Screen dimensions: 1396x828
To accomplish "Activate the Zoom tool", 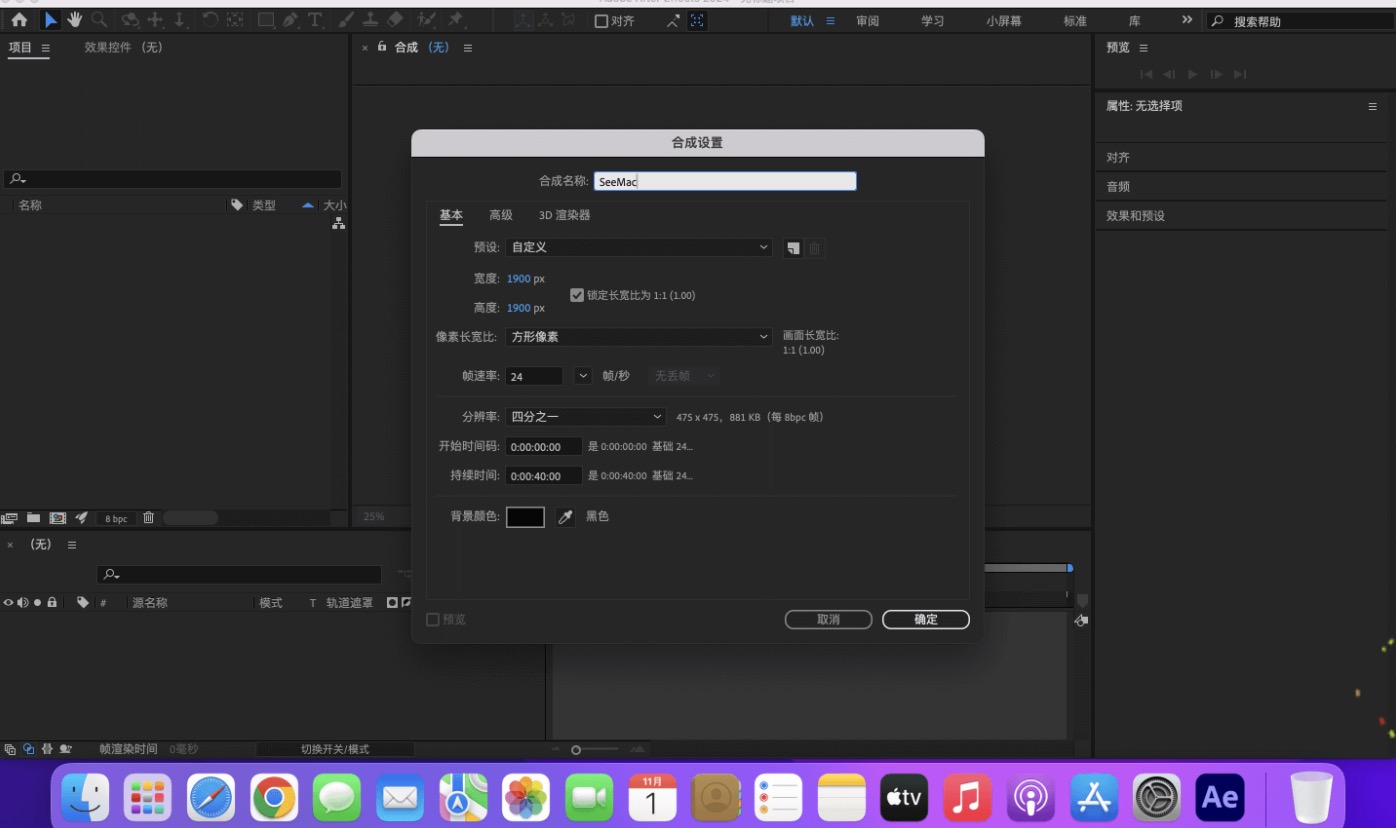I will (x=98, y=18).
